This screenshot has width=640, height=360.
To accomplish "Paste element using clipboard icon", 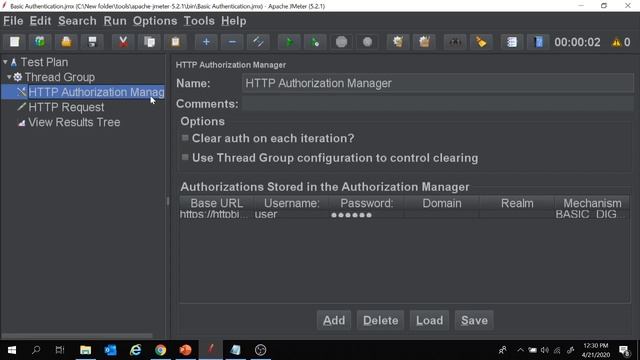I will 176,42.
